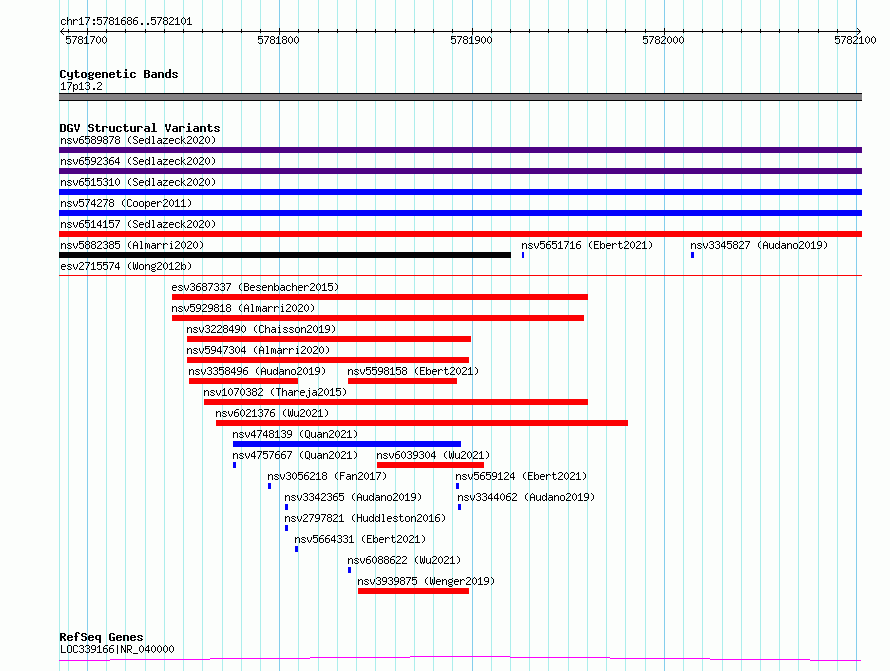Click the nsv3342365 (Audano2019) label
Screen dimensions: 890x671
[353, 497]
